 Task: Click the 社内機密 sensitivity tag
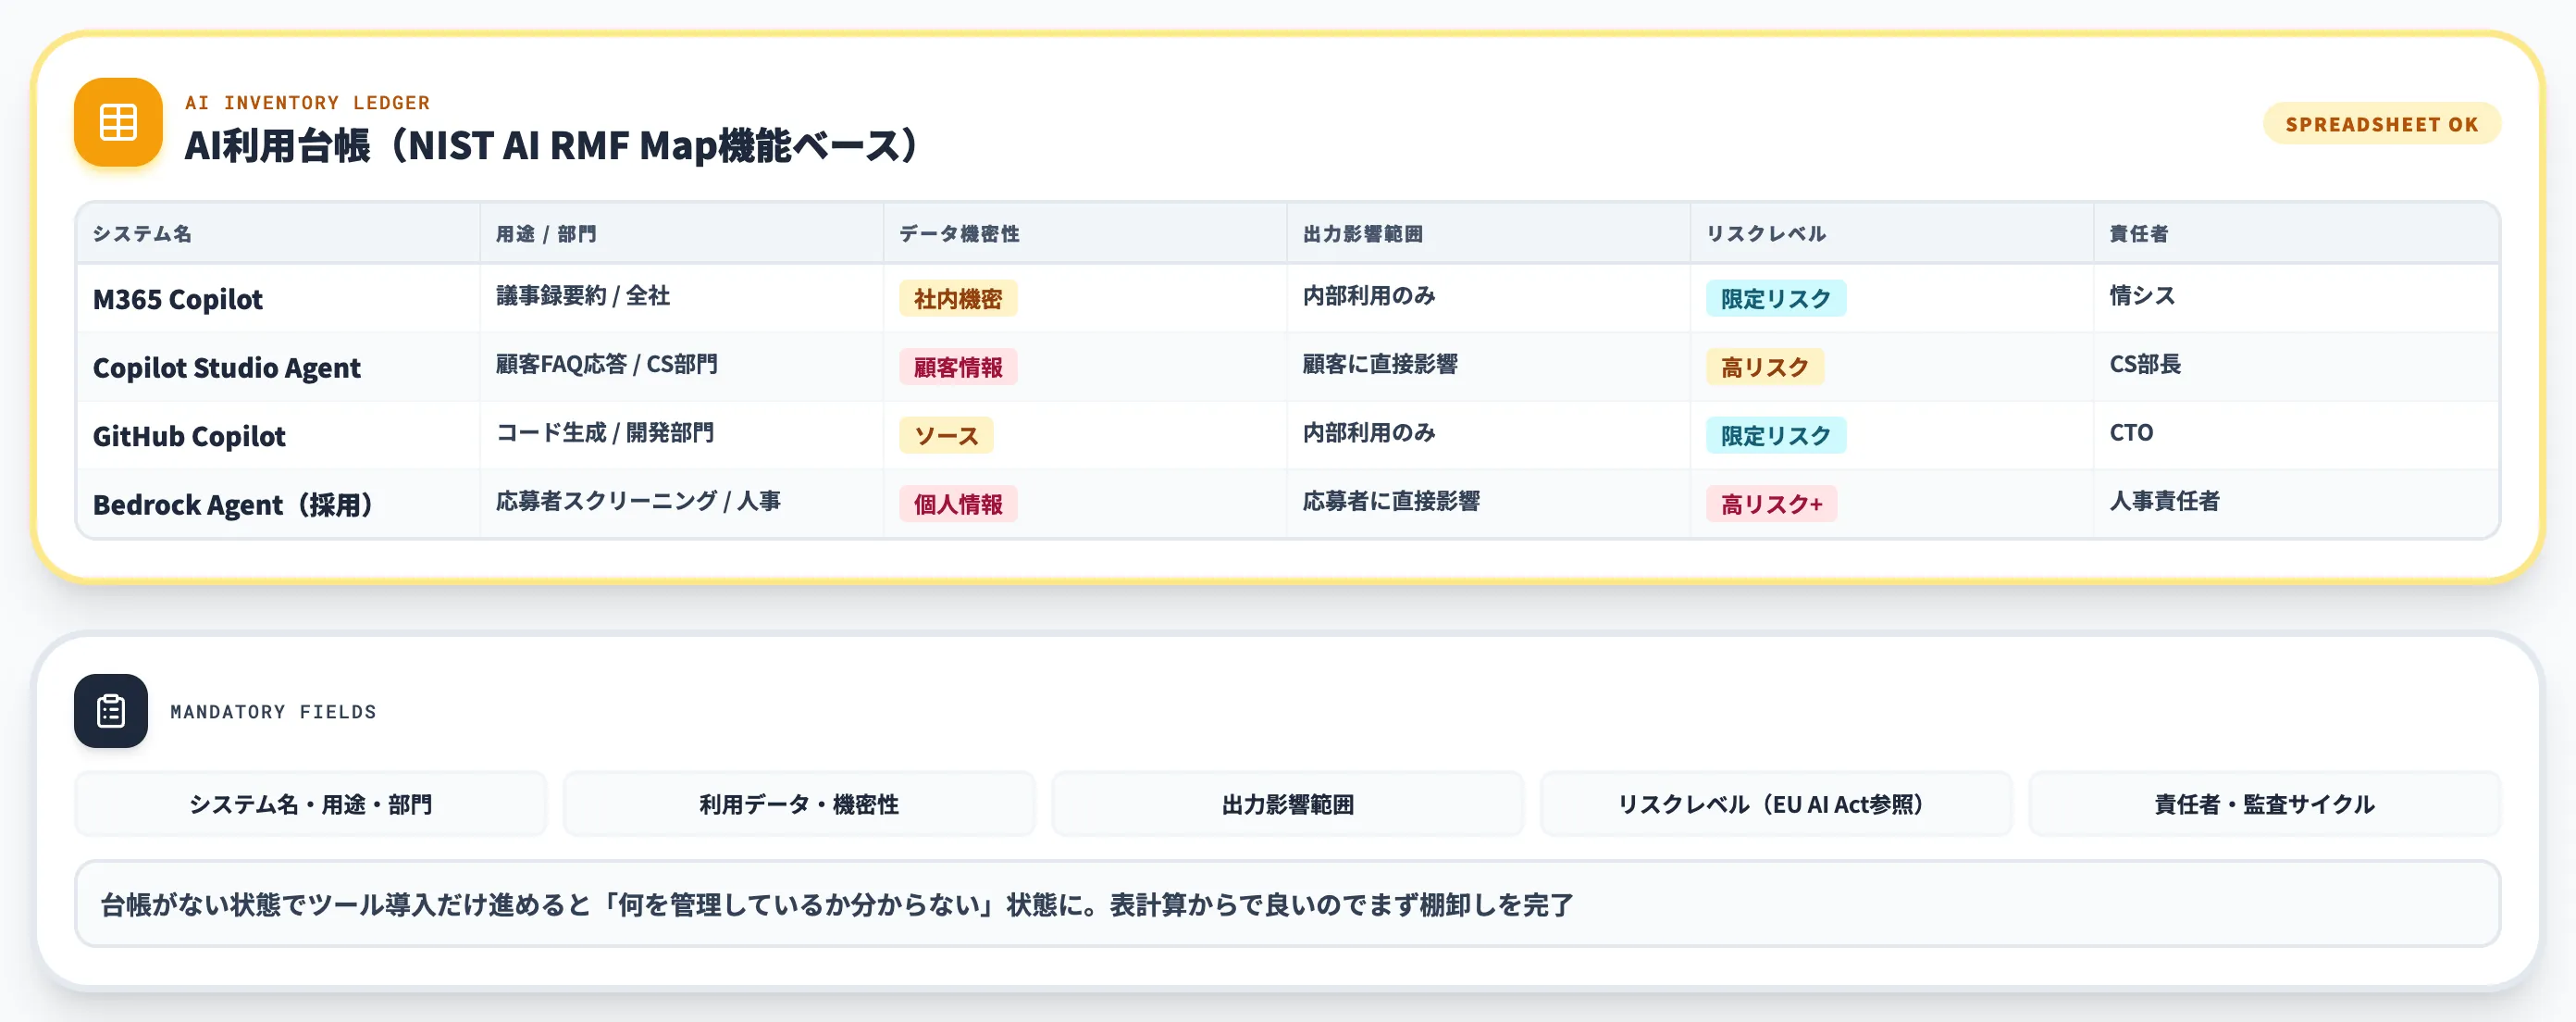958,298
